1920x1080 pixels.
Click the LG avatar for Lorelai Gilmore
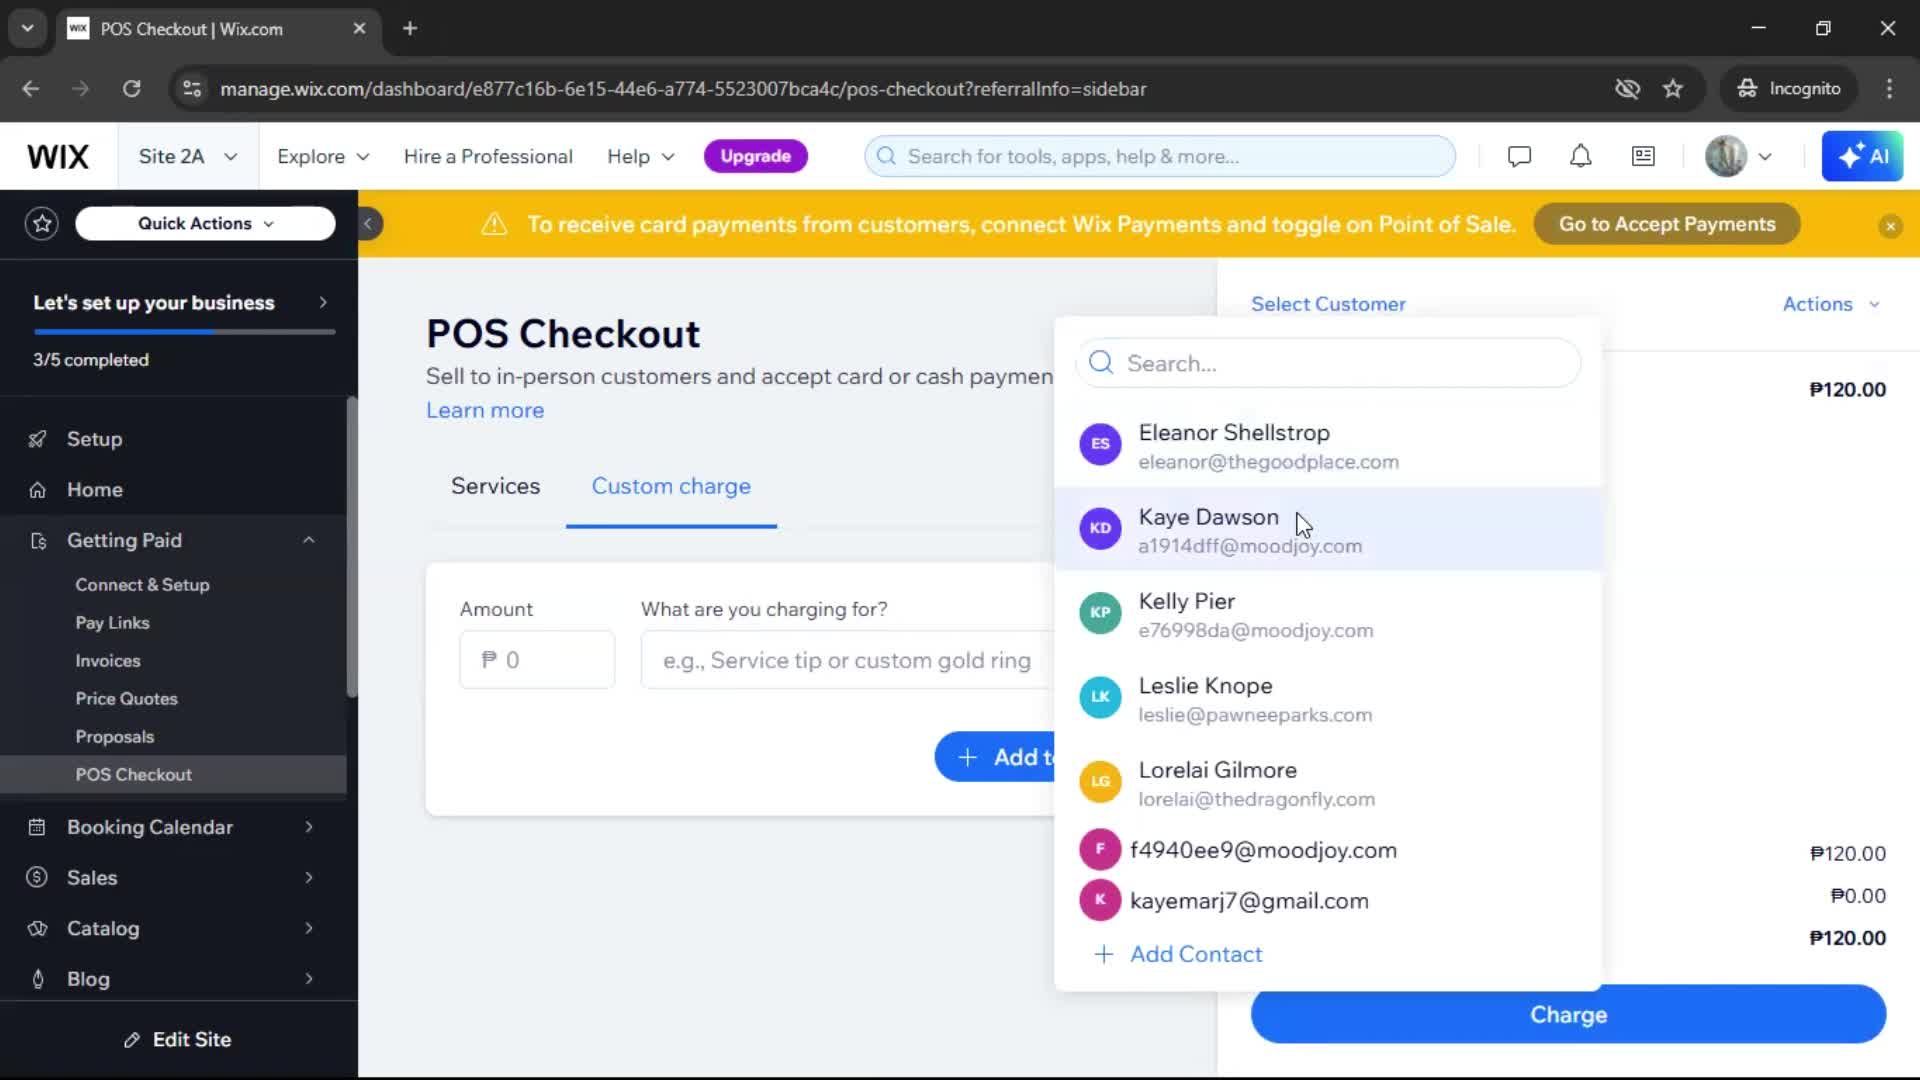(x=1100, y=782)
